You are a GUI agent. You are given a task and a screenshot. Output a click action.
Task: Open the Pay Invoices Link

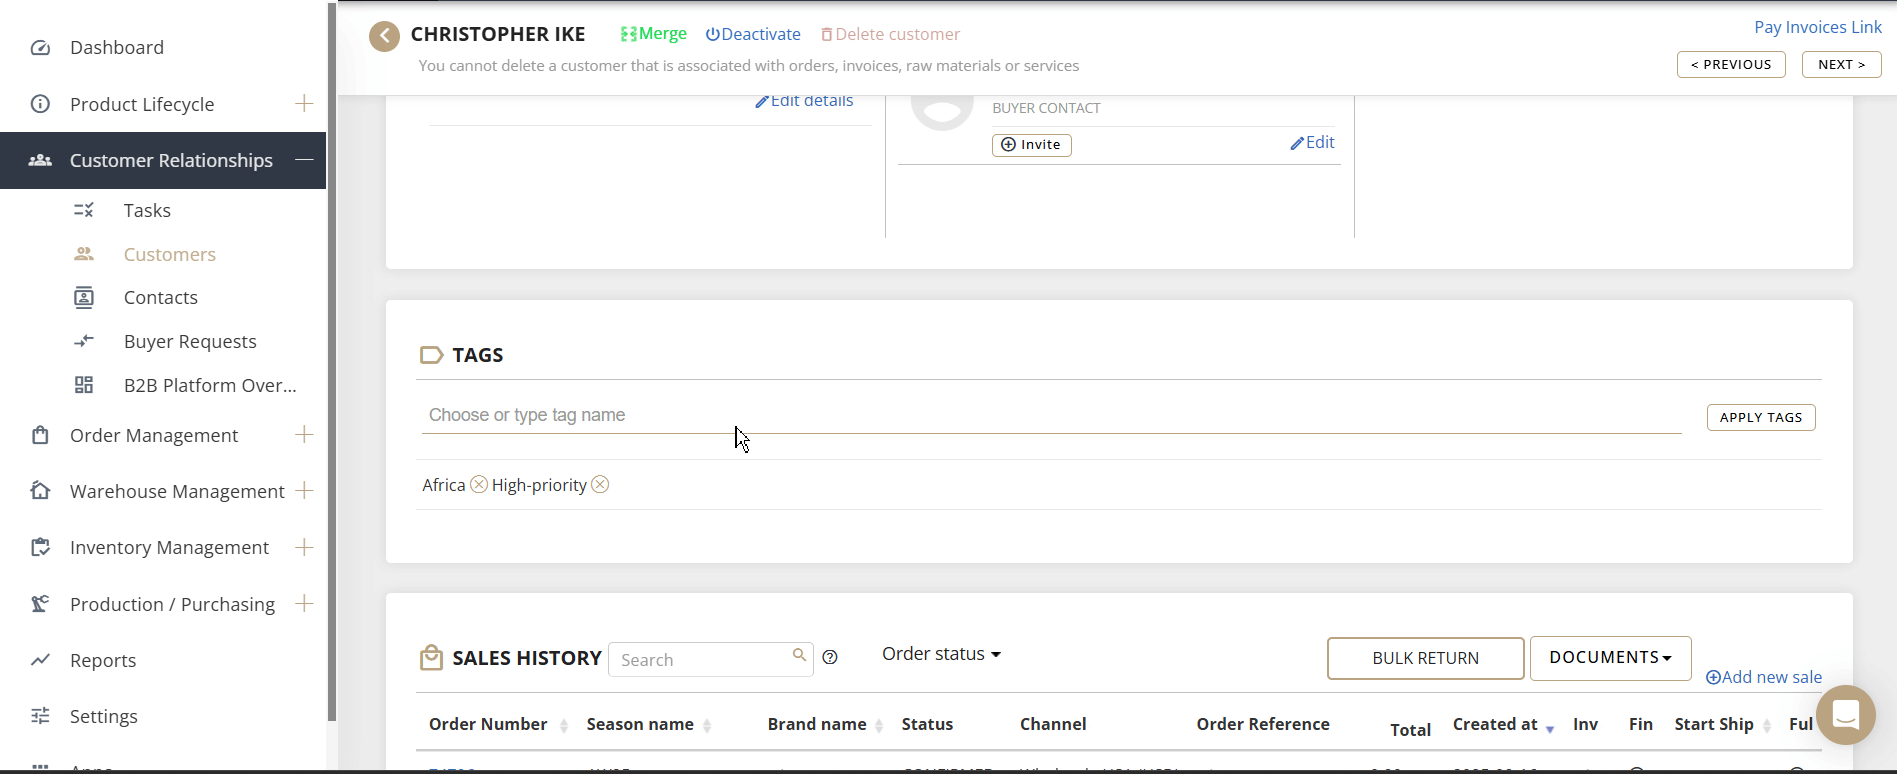coord(1817,27)
